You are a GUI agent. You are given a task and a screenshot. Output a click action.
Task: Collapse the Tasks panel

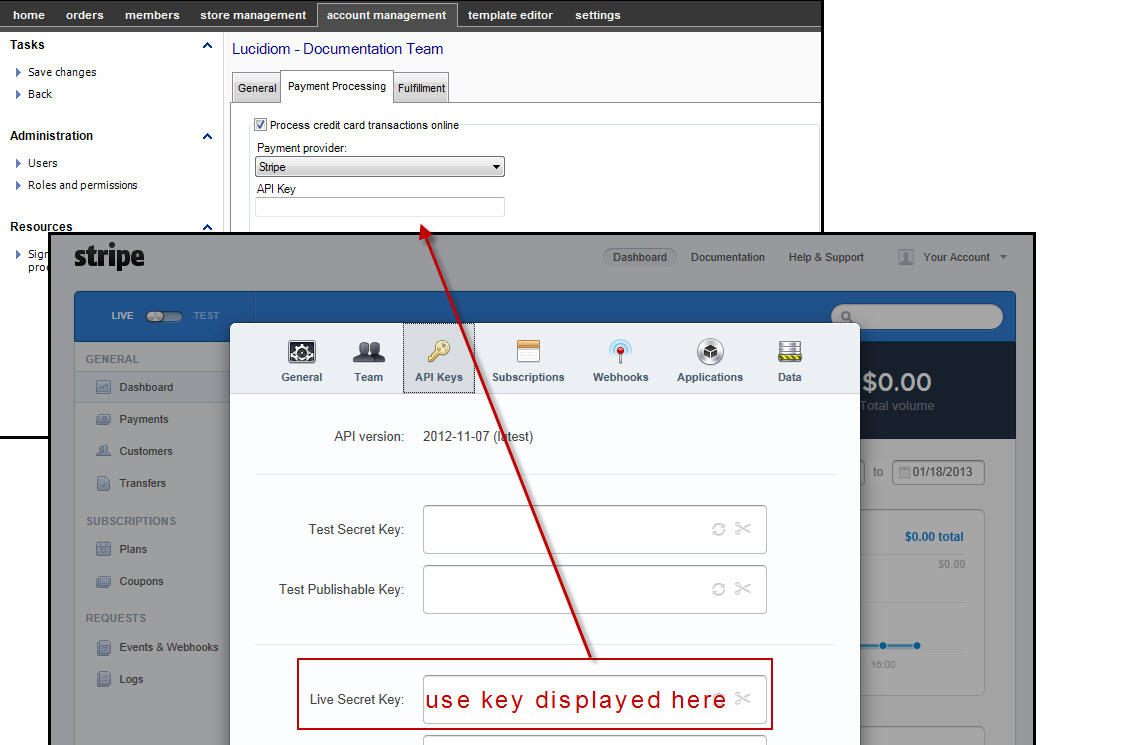(x=207, y=45)
